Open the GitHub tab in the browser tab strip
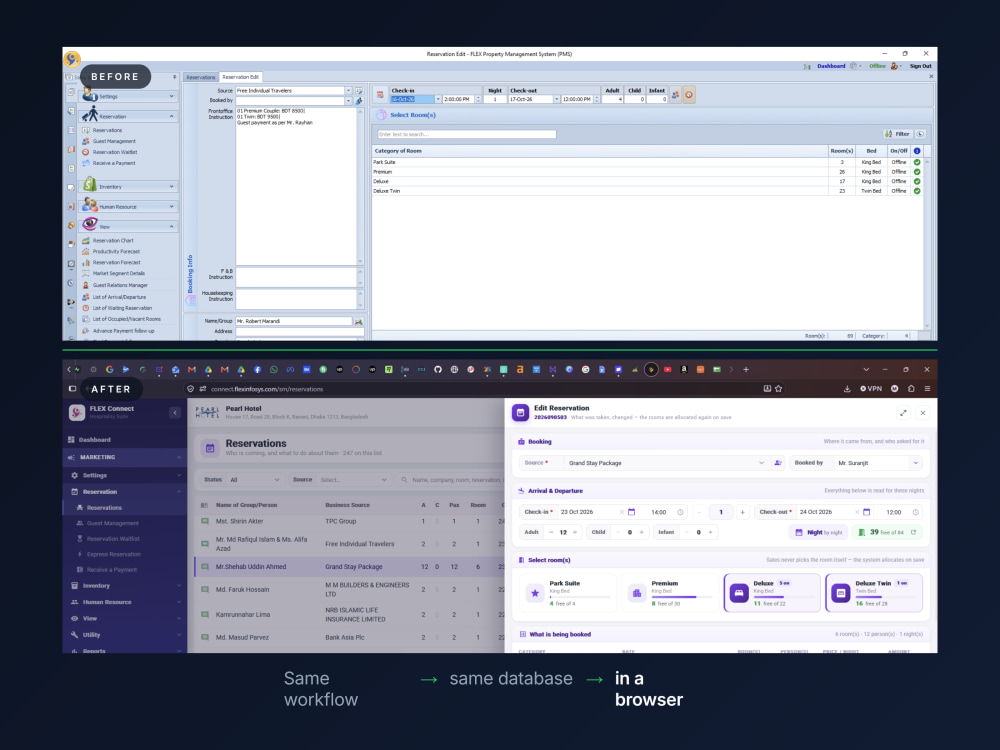1000x750 pixels. (438, 369)
